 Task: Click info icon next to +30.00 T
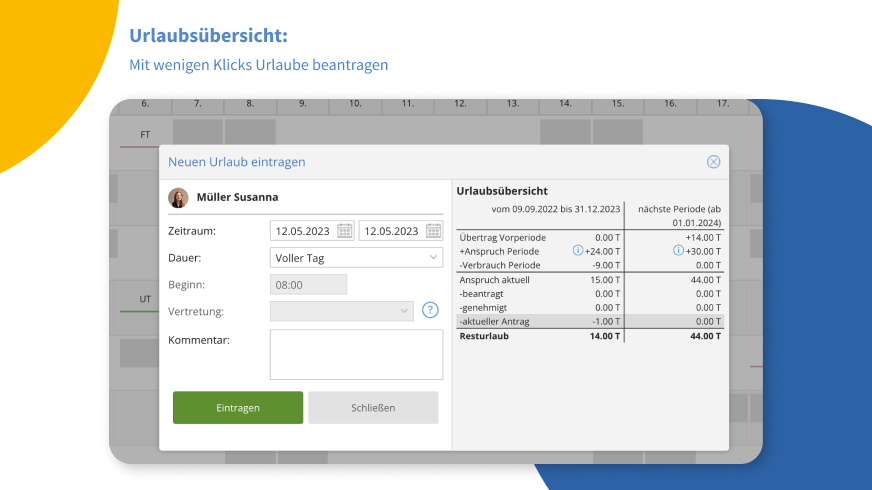(x=678, y=251)
